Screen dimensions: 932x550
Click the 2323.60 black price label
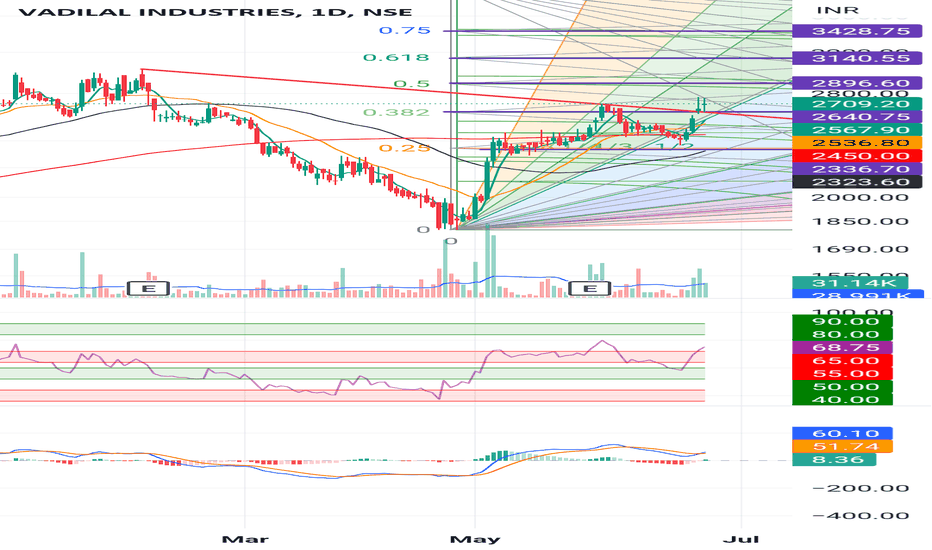858,183
